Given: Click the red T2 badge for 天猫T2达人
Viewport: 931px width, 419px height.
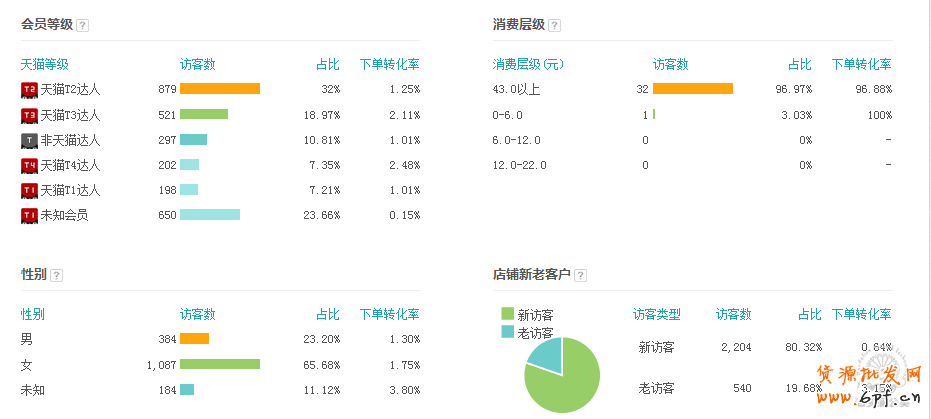Looking at the screenshot, I should click(29, 90).
